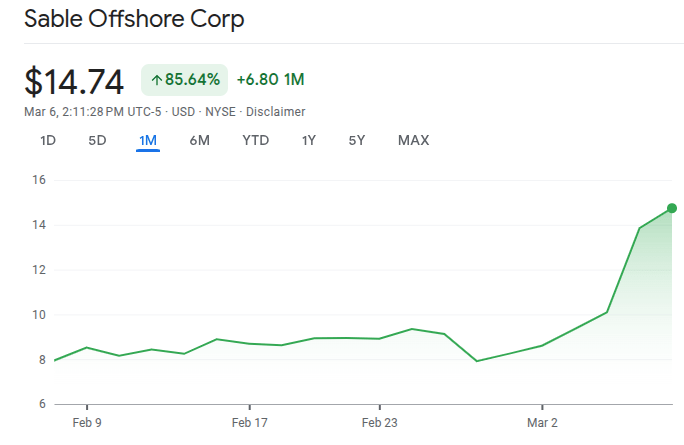
Task: Click the Sable Offshore Corp title
Action: [x=134, y=19]
